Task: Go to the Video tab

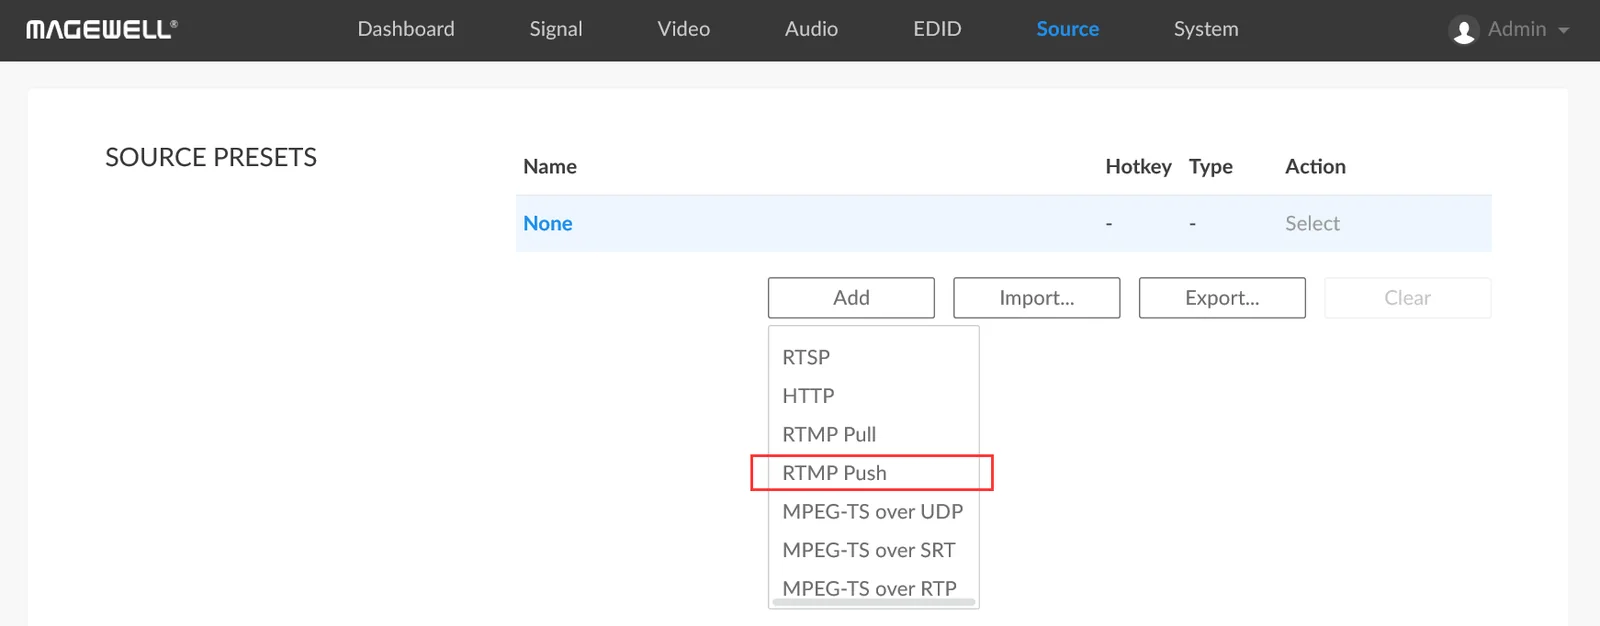Action: point(684,29)
